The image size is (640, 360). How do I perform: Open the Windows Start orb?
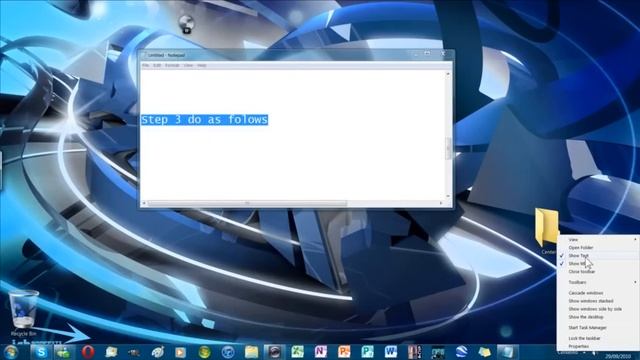pyautogui.click(x=11, y=352)
